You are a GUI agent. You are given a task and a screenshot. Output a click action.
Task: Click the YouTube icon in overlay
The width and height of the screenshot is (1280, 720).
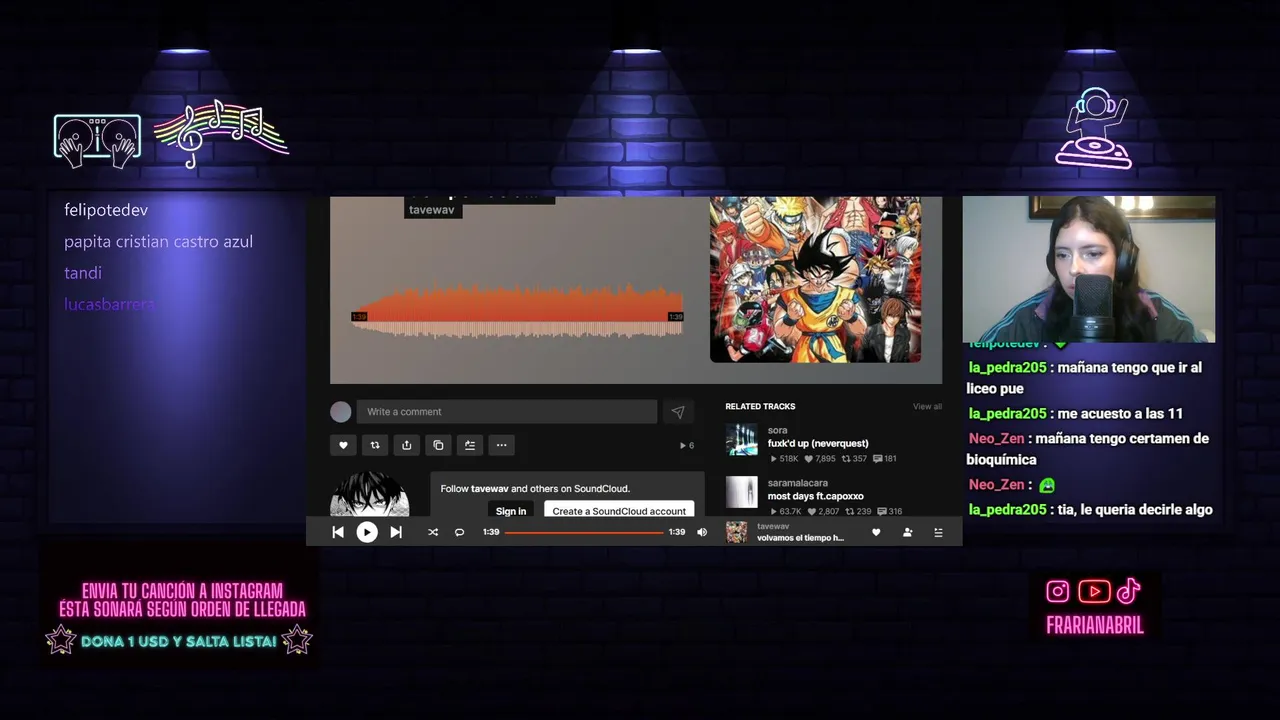(1094, 592)
